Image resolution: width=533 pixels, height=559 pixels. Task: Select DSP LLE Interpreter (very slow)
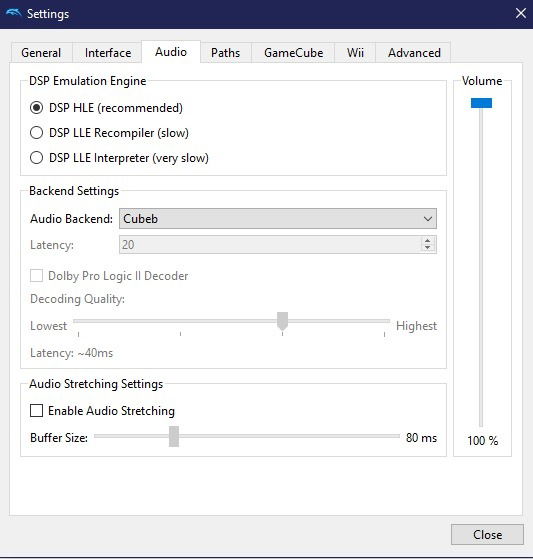click(x=36, y=158)
